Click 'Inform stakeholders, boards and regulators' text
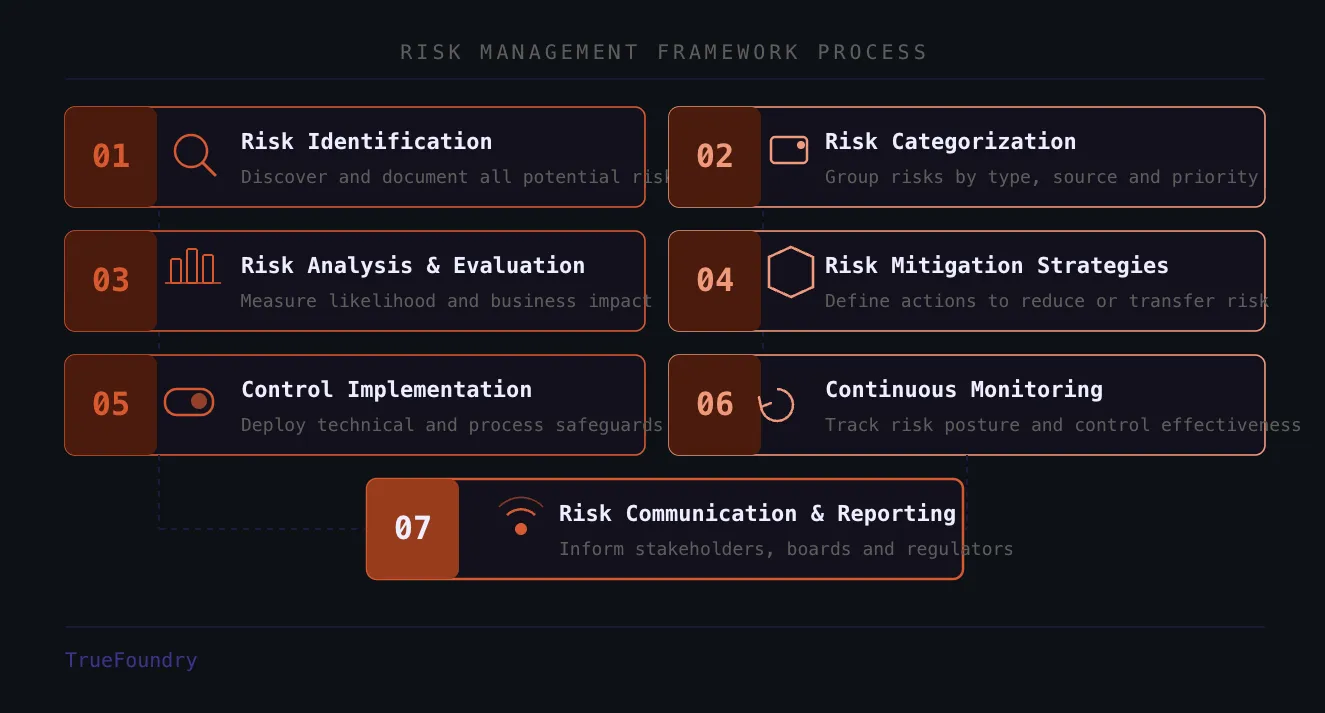1325x713 pixels. [x=786, y=549]
